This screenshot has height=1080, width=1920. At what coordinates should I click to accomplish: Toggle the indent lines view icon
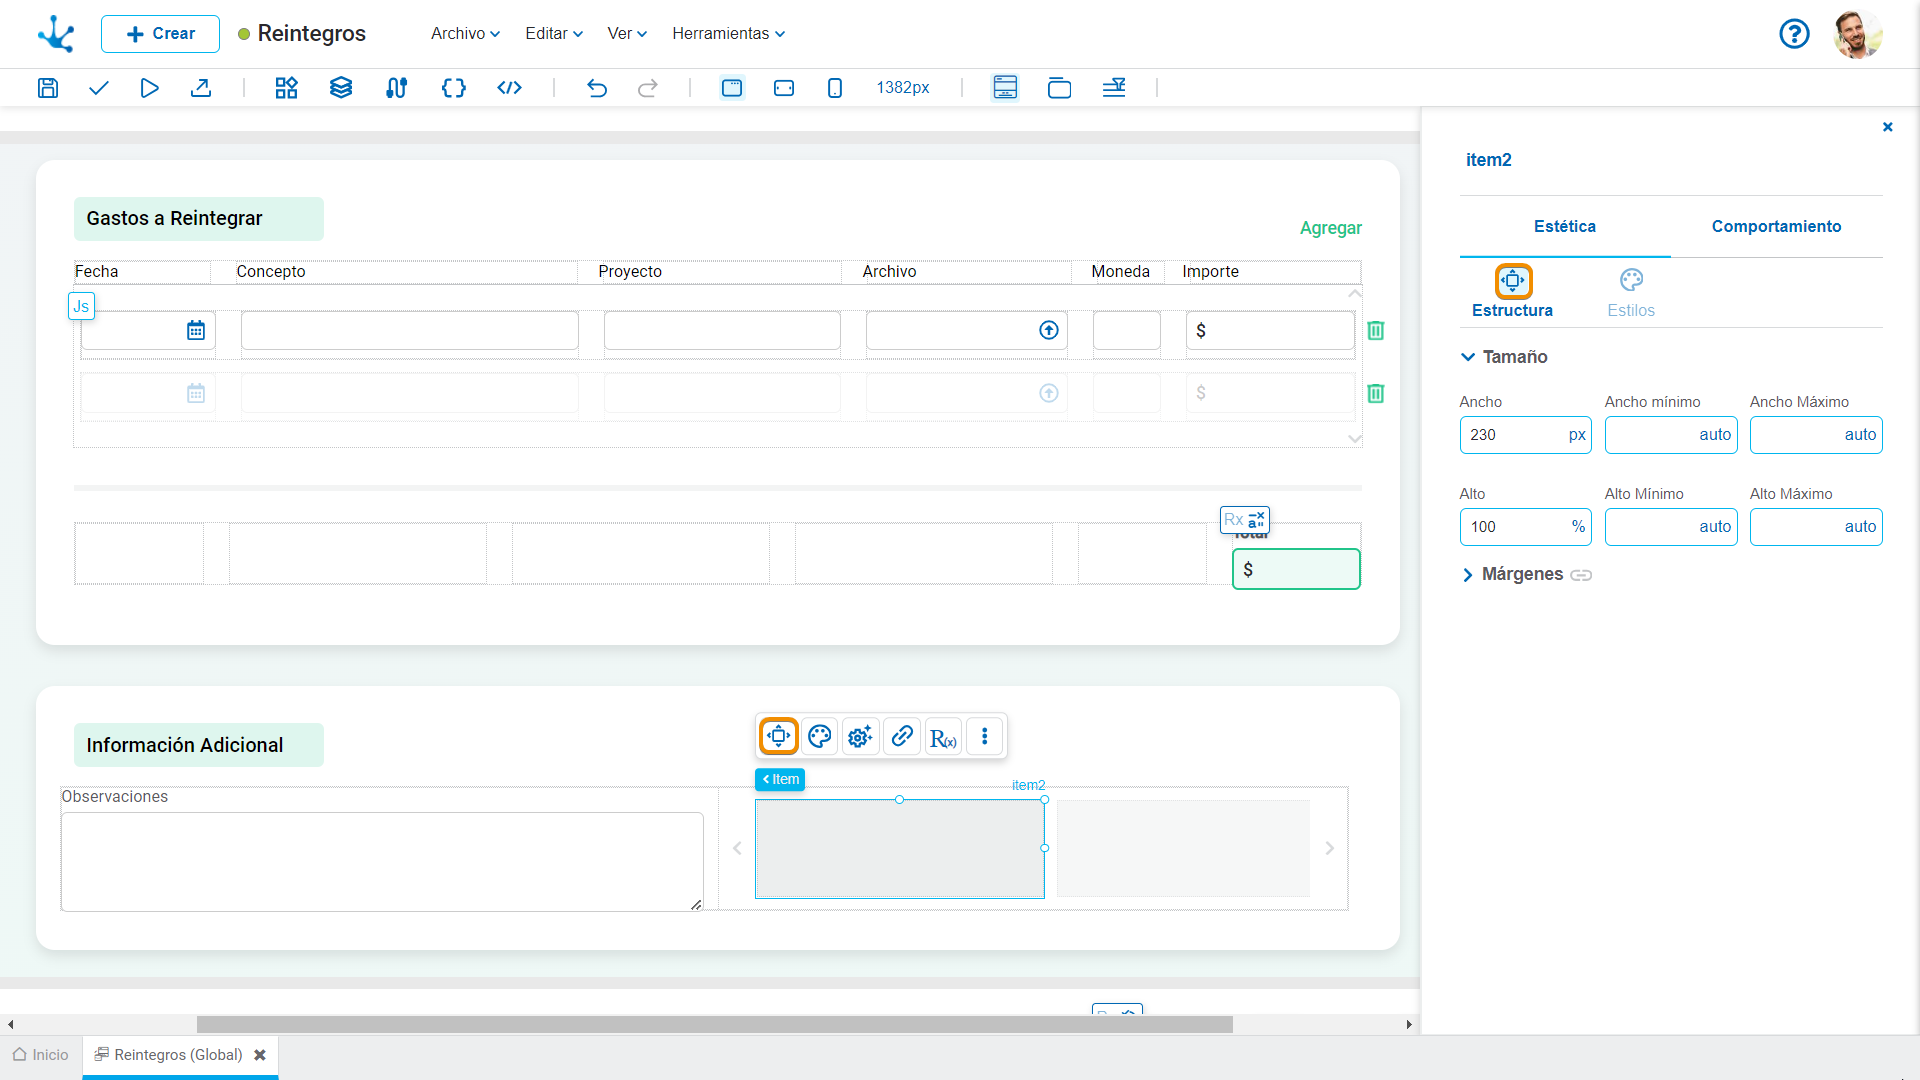tap(1114, 88)
